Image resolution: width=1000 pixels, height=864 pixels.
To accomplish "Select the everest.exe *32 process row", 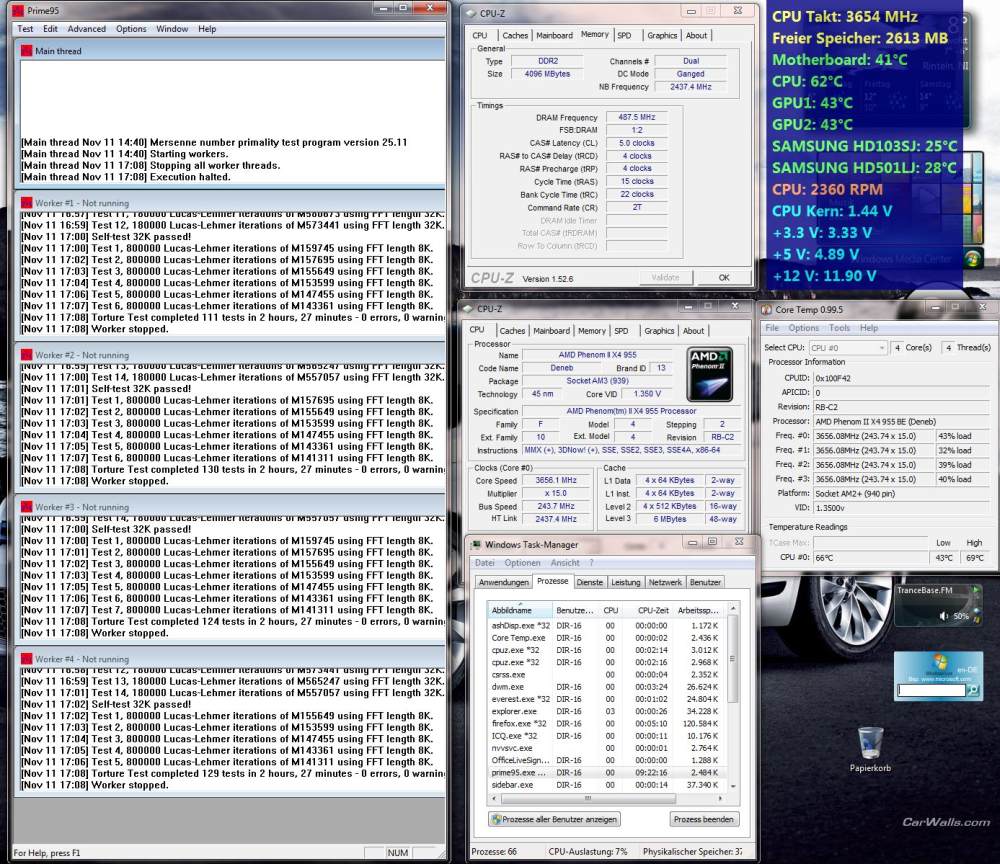I will click(607, 699).
